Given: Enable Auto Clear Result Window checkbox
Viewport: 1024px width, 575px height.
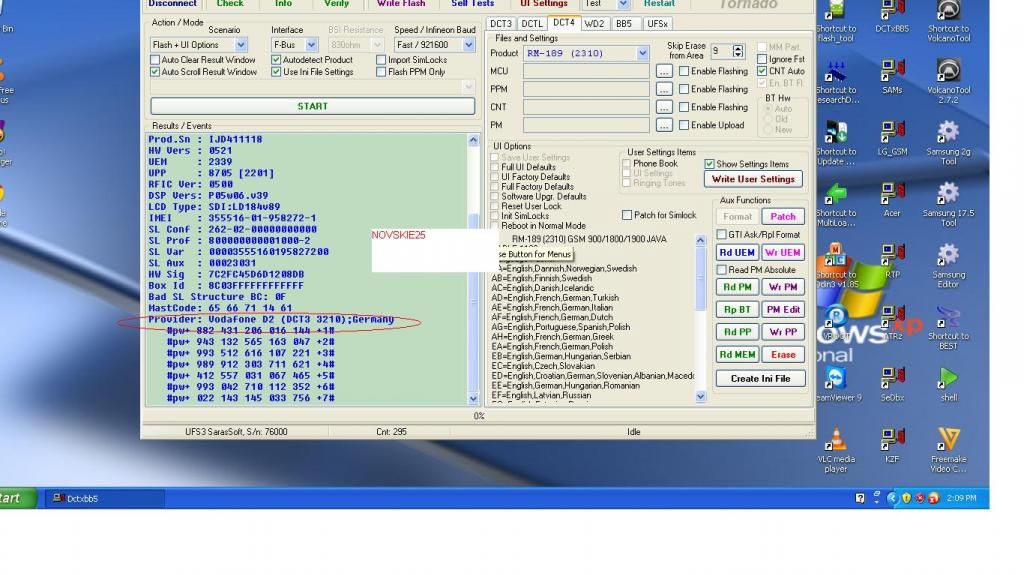Looking at the screenshot, I should pos(155,60).
